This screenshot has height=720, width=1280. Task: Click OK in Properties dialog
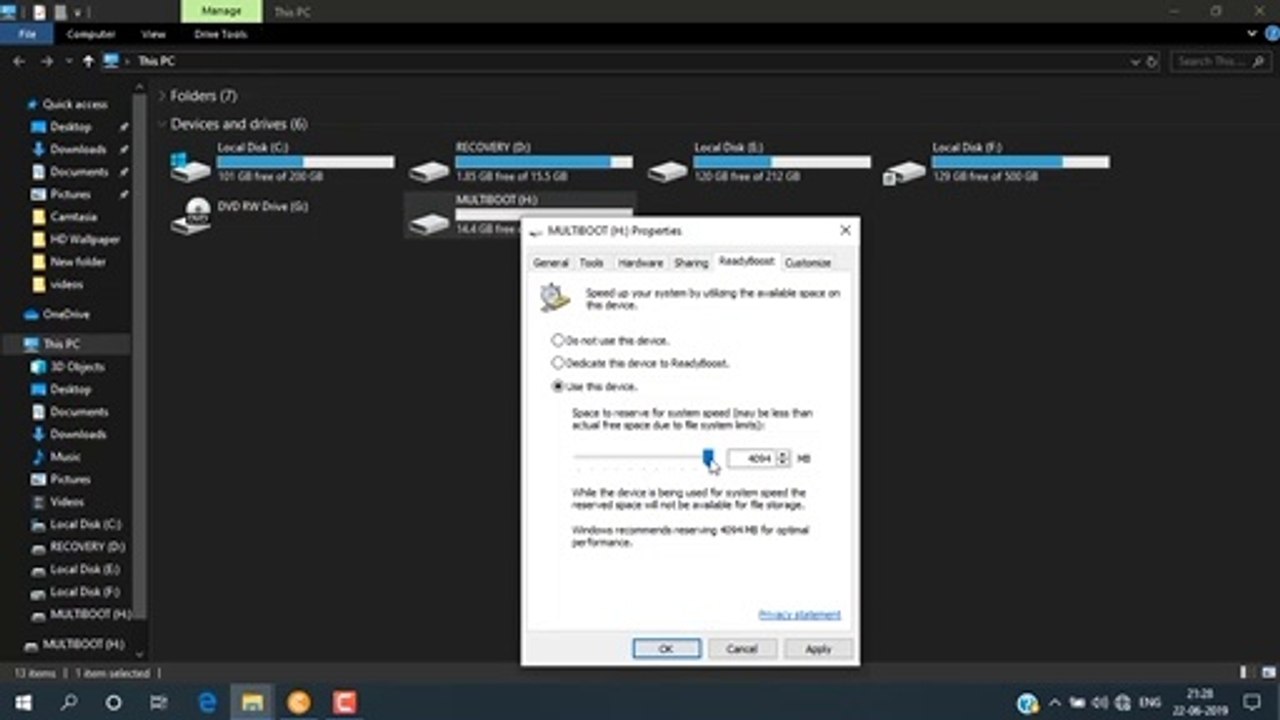[x=666, y=649]
